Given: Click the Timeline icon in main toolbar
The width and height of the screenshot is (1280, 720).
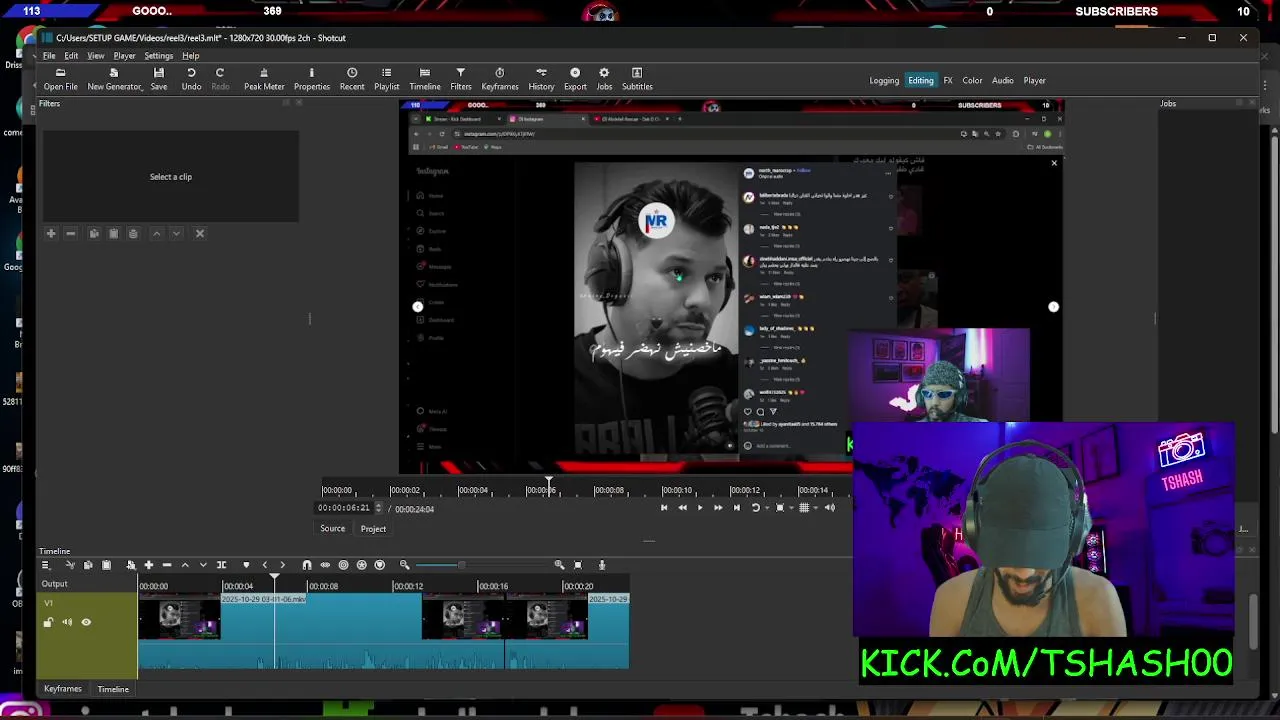Looking at the screenshot, I should pos(425,79).
